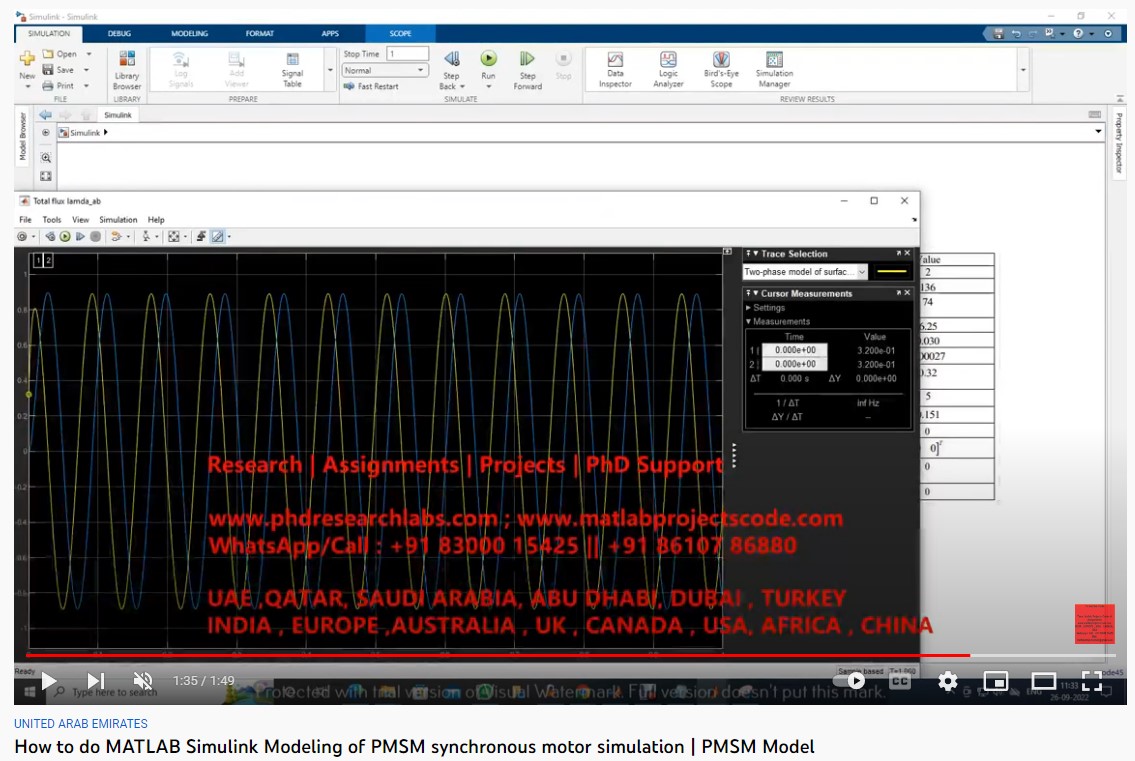Image resolution: width=1135 pixels, height=761 pixels.
Task: Open the YouTube player settings gear
Action: point(947,681)
